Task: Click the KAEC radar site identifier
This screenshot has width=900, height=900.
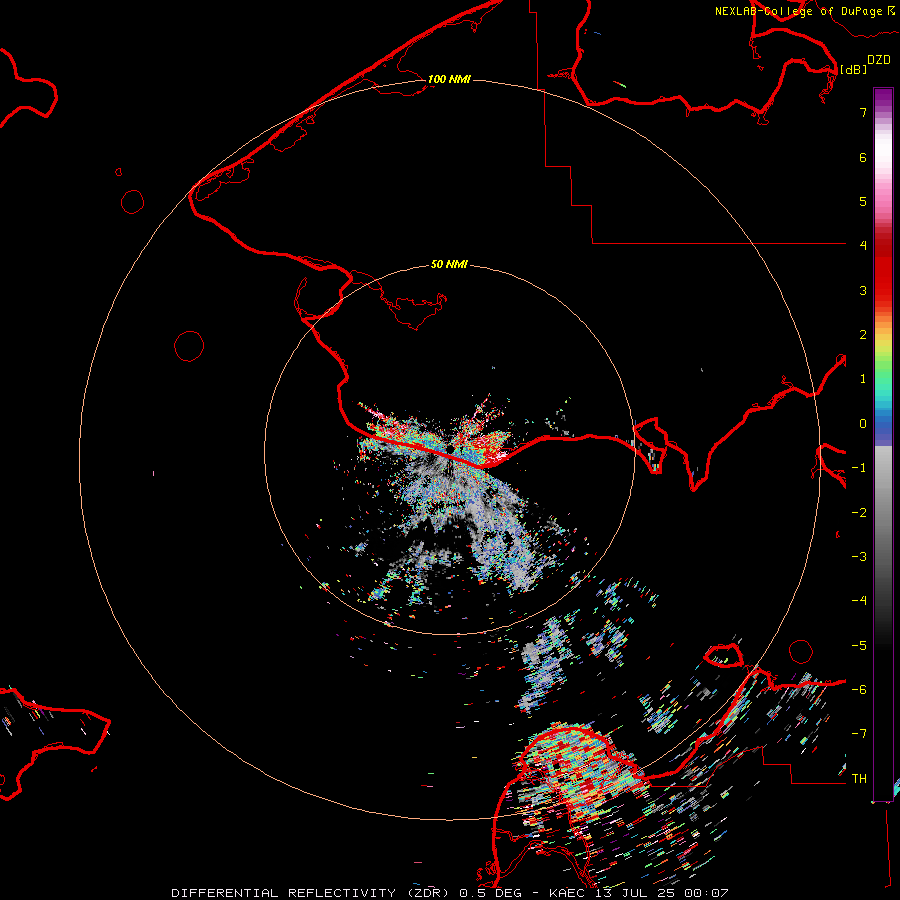Action: coord(567,893)
